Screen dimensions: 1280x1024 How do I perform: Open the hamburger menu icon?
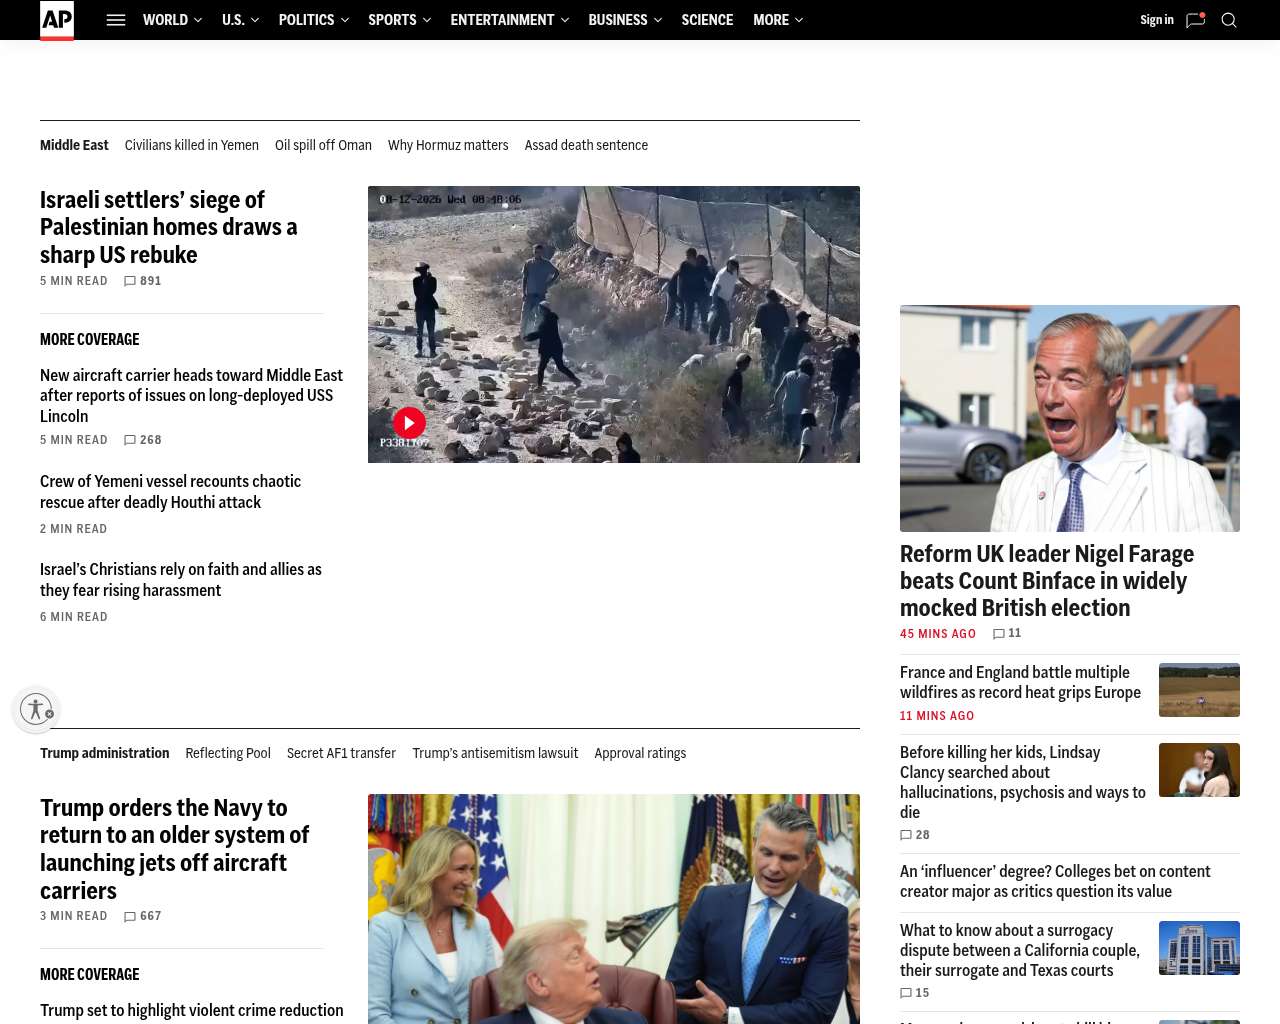(116, 20)
